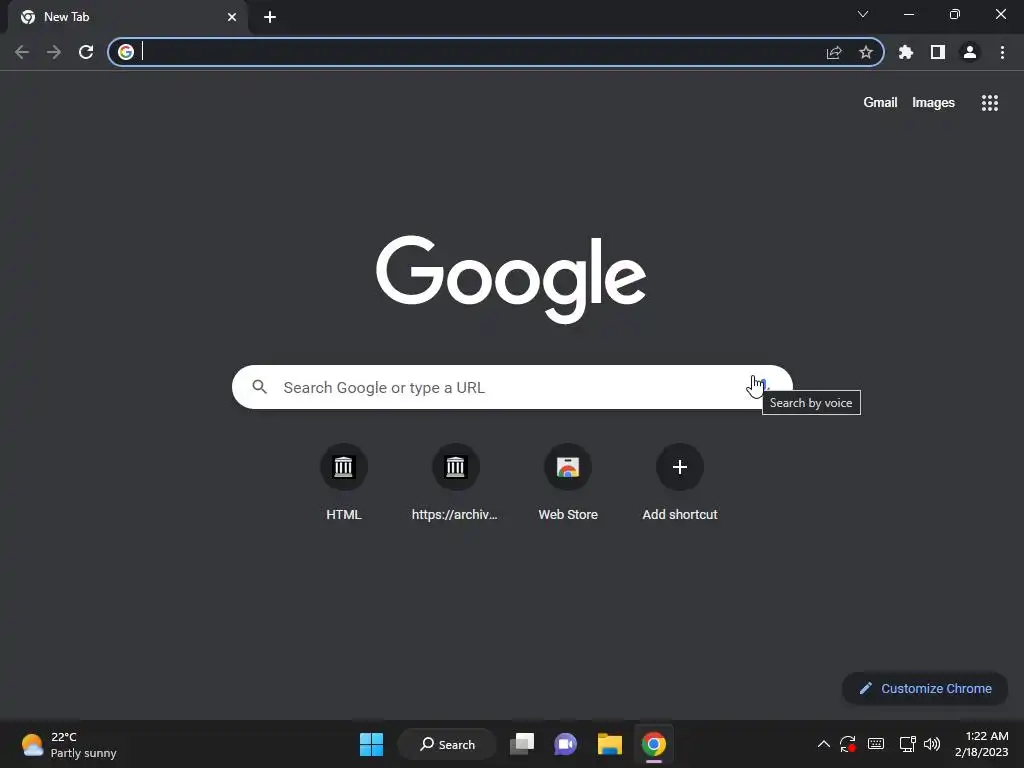Open the Extensions puzzle icon
This screenshot has width=1024, height=768.
point(906,52)
